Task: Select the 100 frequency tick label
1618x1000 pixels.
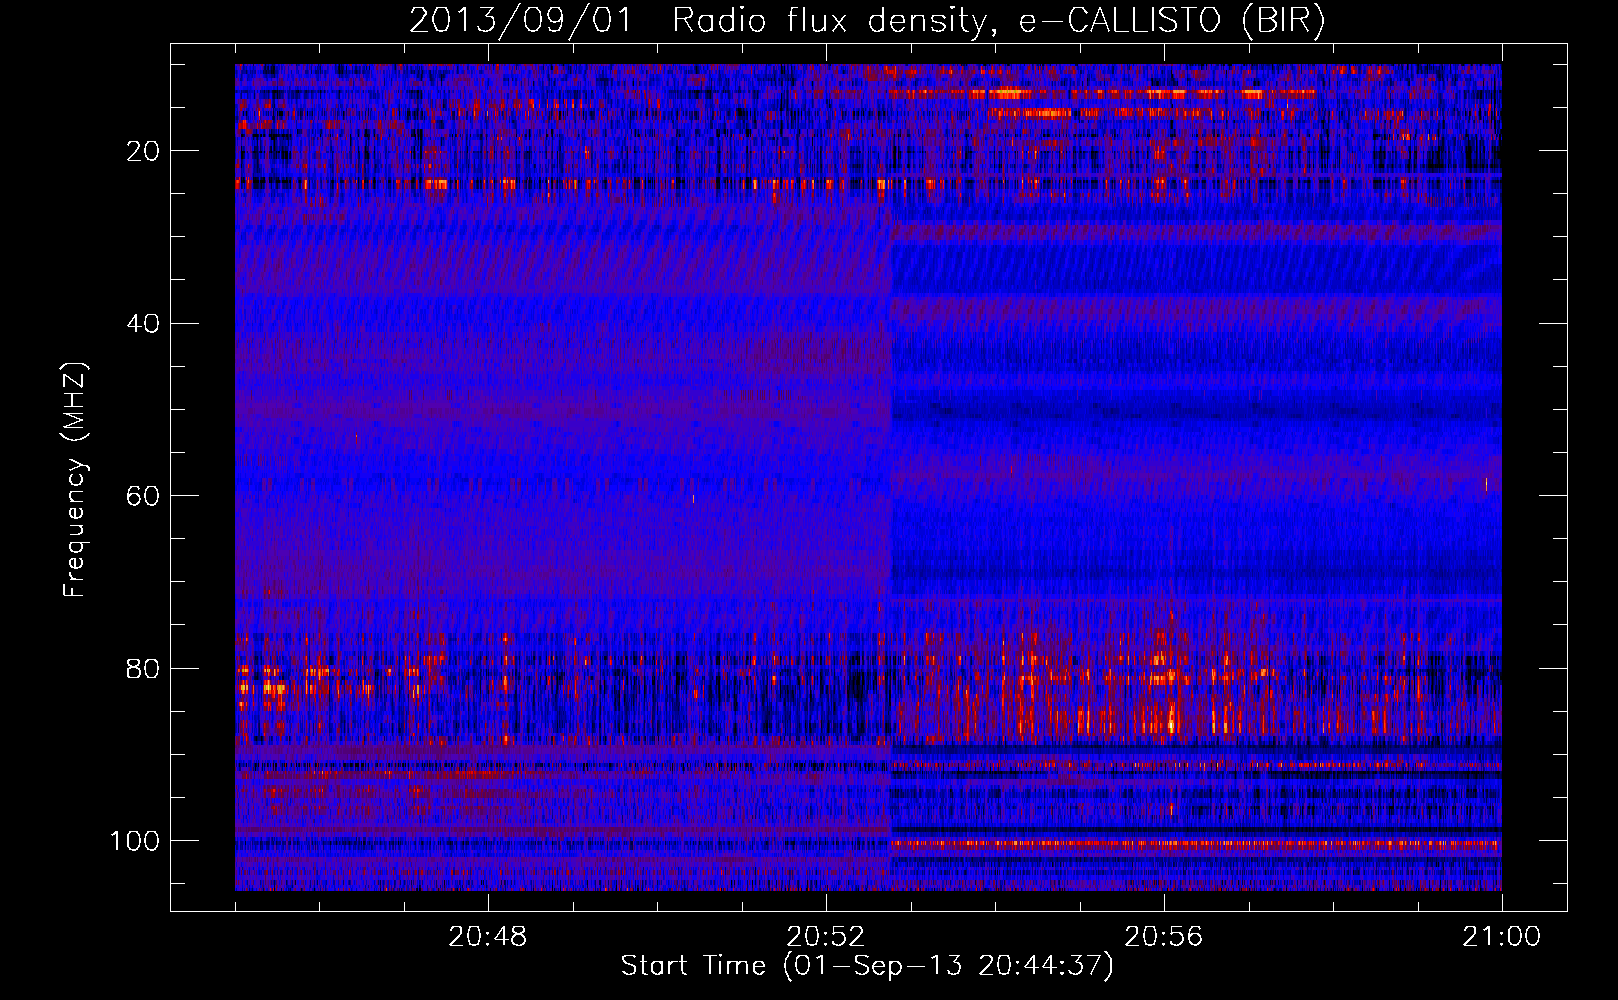Action: pyautogui.click(x=135, y=841)
